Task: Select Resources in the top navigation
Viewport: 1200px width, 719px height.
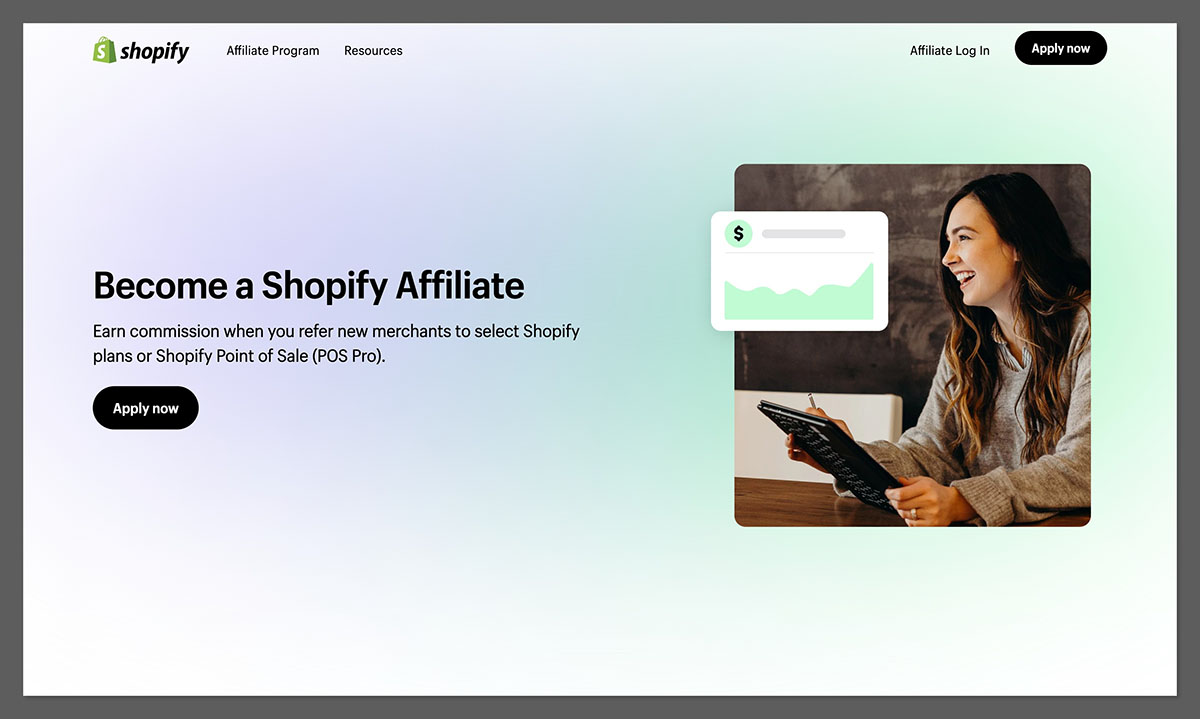Action: coord(373,50)
